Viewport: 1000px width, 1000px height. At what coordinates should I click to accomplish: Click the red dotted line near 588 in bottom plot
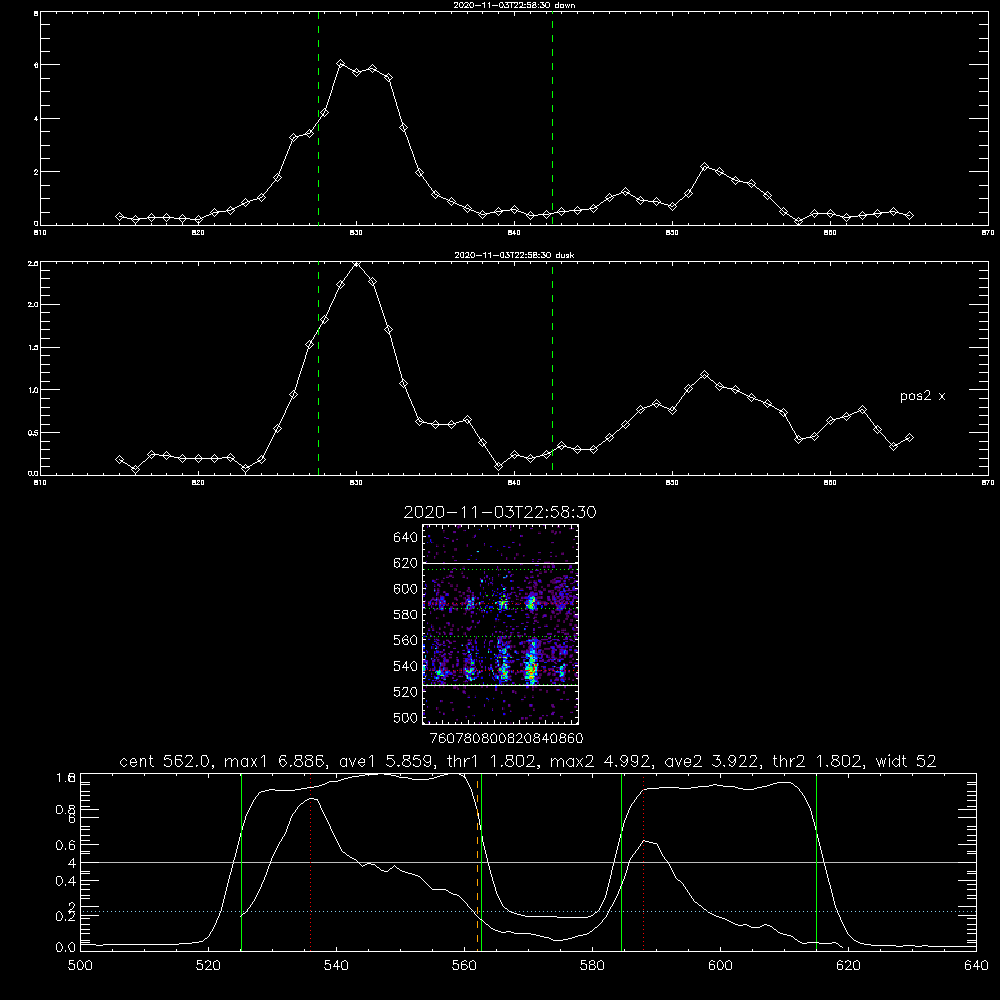click(643, 861)
